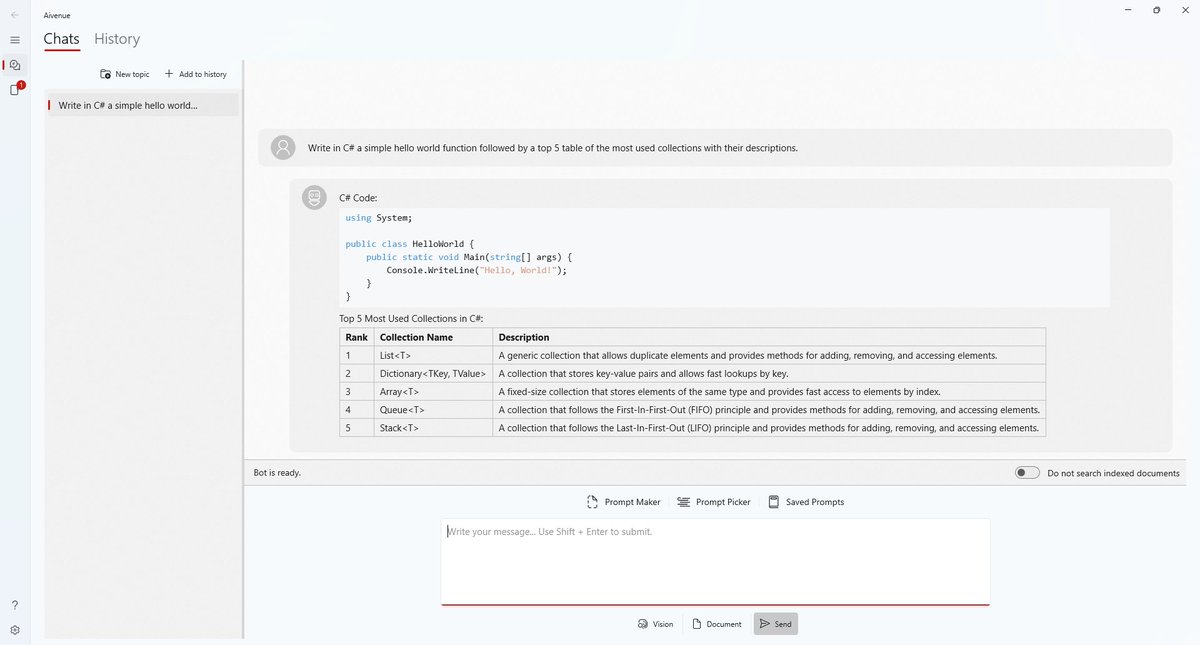The height and width of the screenshot is (645, 1200).
Task: Switch to the Chats tab
Action: tap(61, 39)
